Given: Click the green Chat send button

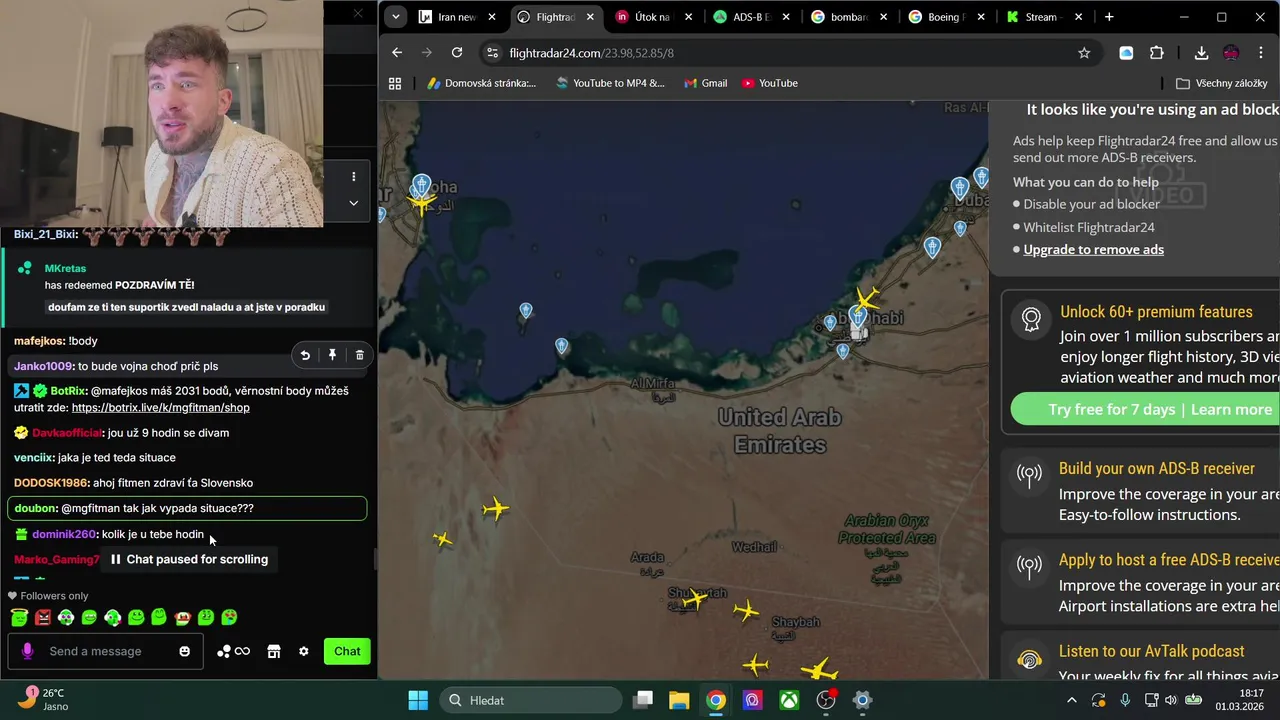Looking at the screenshot, I should coord(347,651).
